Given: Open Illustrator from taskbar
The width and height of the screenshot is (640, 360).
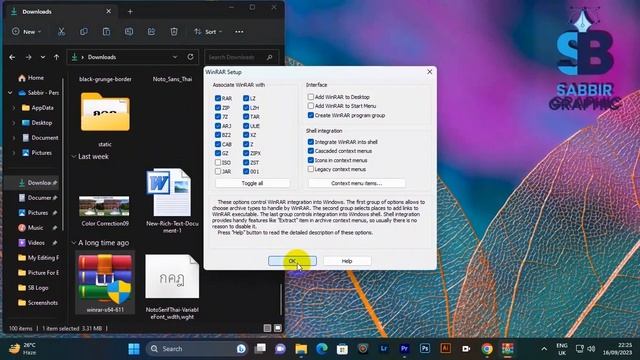Looking at the screenshot, I should point(445,349).
